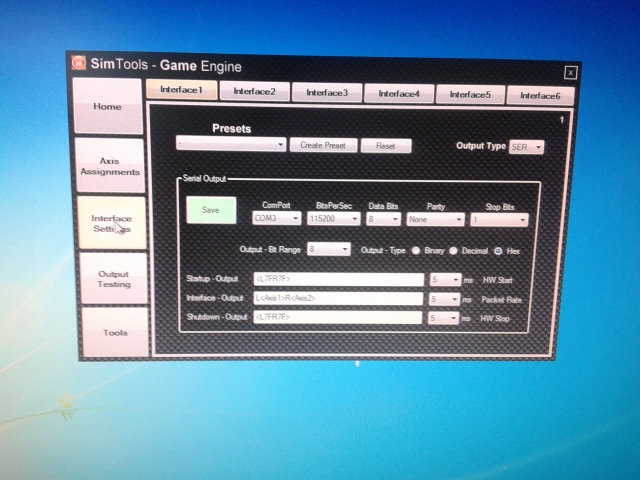Viewport: 640px width, 480px height.
Task: Click the HW Stop label
Action: (495, 318)
